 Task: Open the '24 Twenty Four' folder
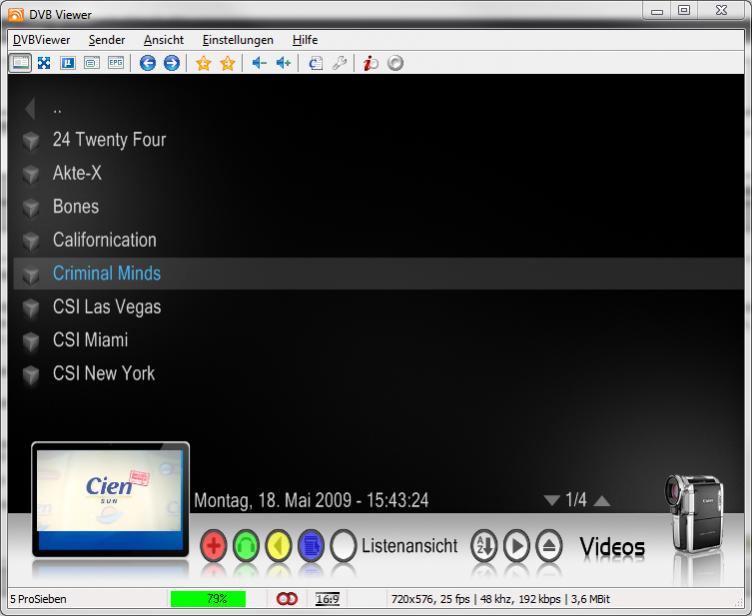coord(109,140)
